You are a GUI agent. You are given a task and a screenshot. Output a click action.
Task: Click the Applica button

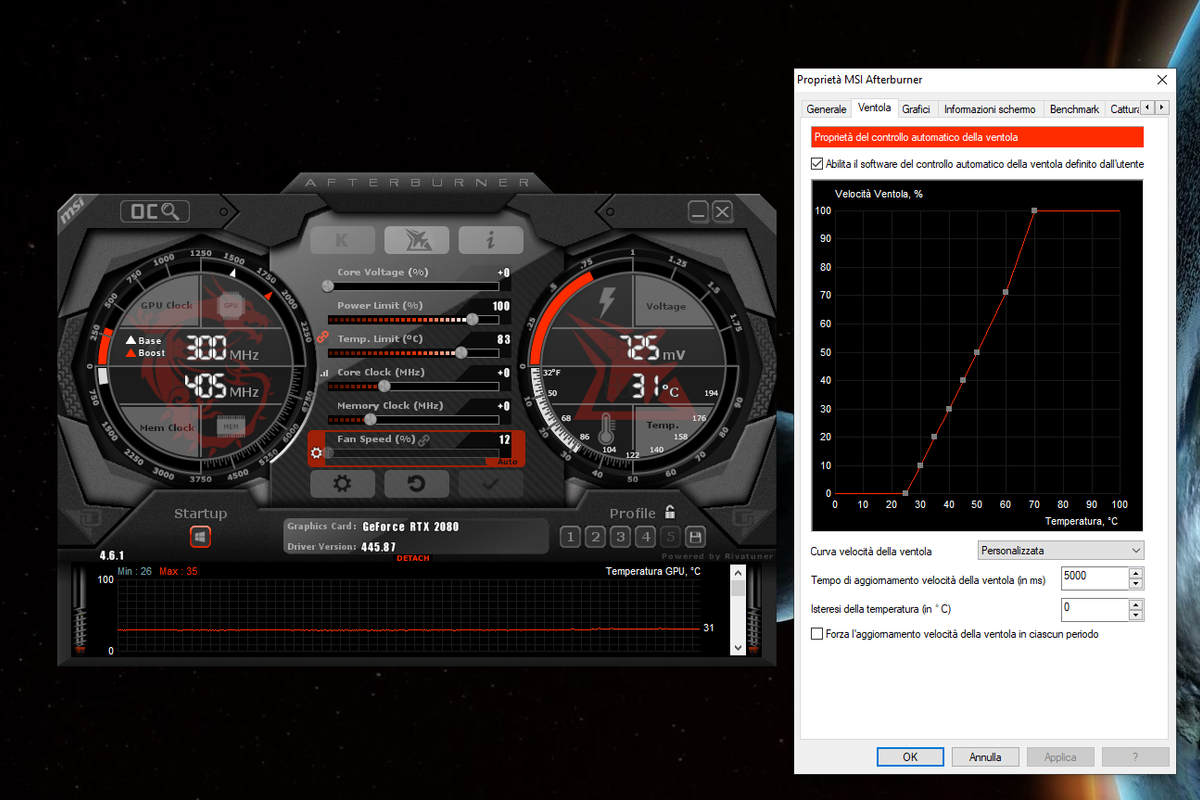(x=1060, y=757)
